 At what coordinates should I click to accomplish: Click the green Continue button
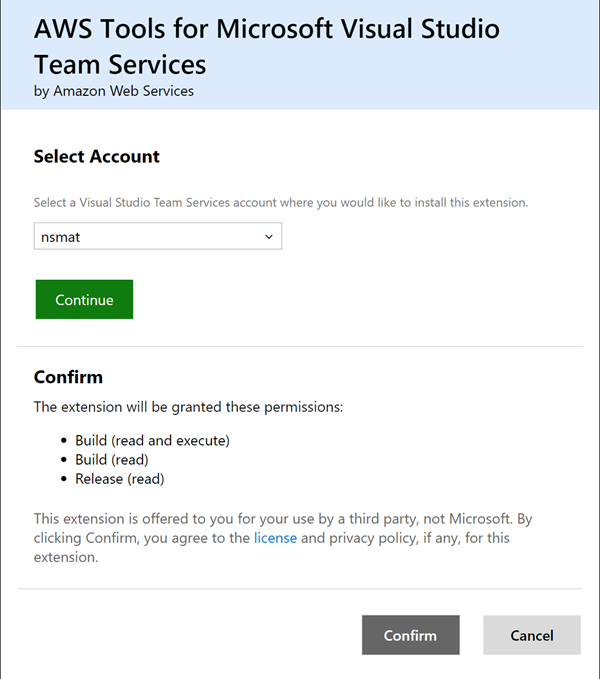click(84, 299)
